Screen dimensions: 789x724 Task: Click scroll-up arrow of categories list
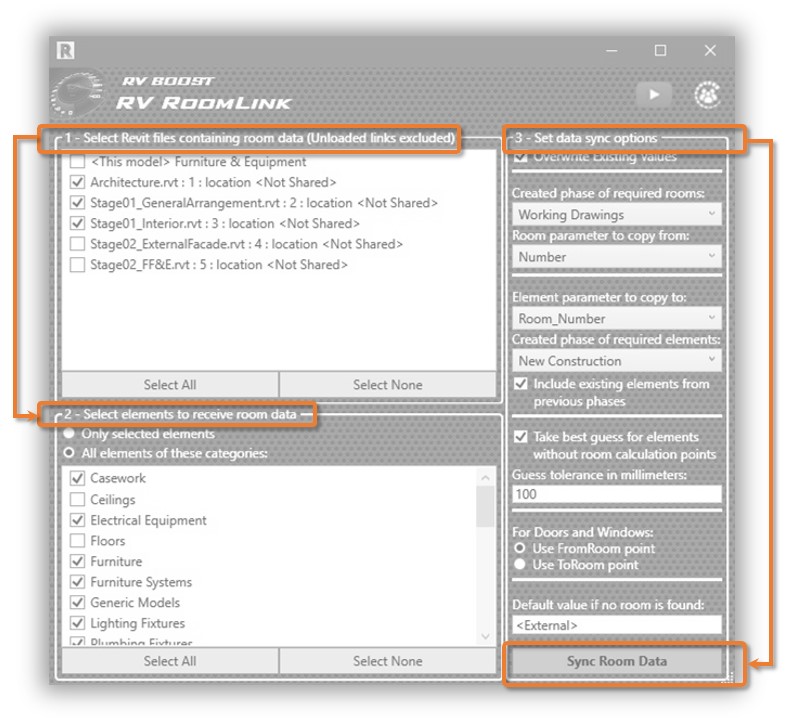(485, 477)
